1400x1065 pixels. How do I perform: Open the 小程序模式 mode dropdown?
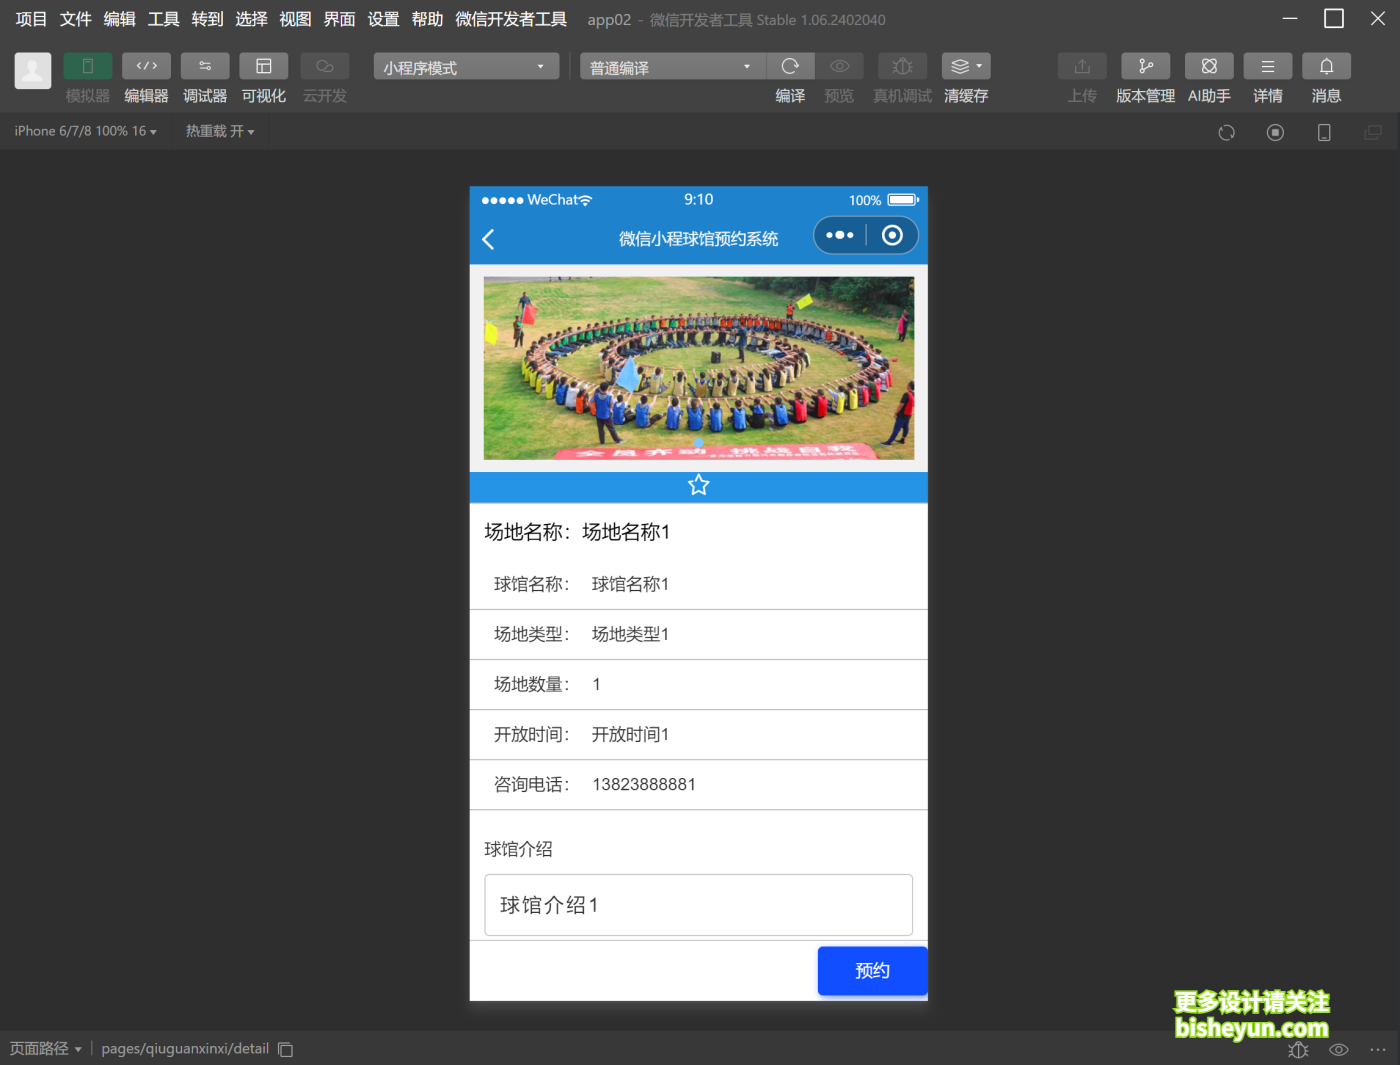point(465,66)
